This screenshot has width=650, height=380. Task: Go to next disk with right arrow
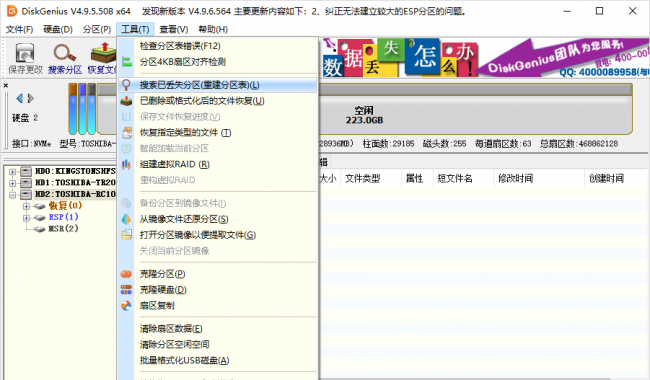coord(30,98)
